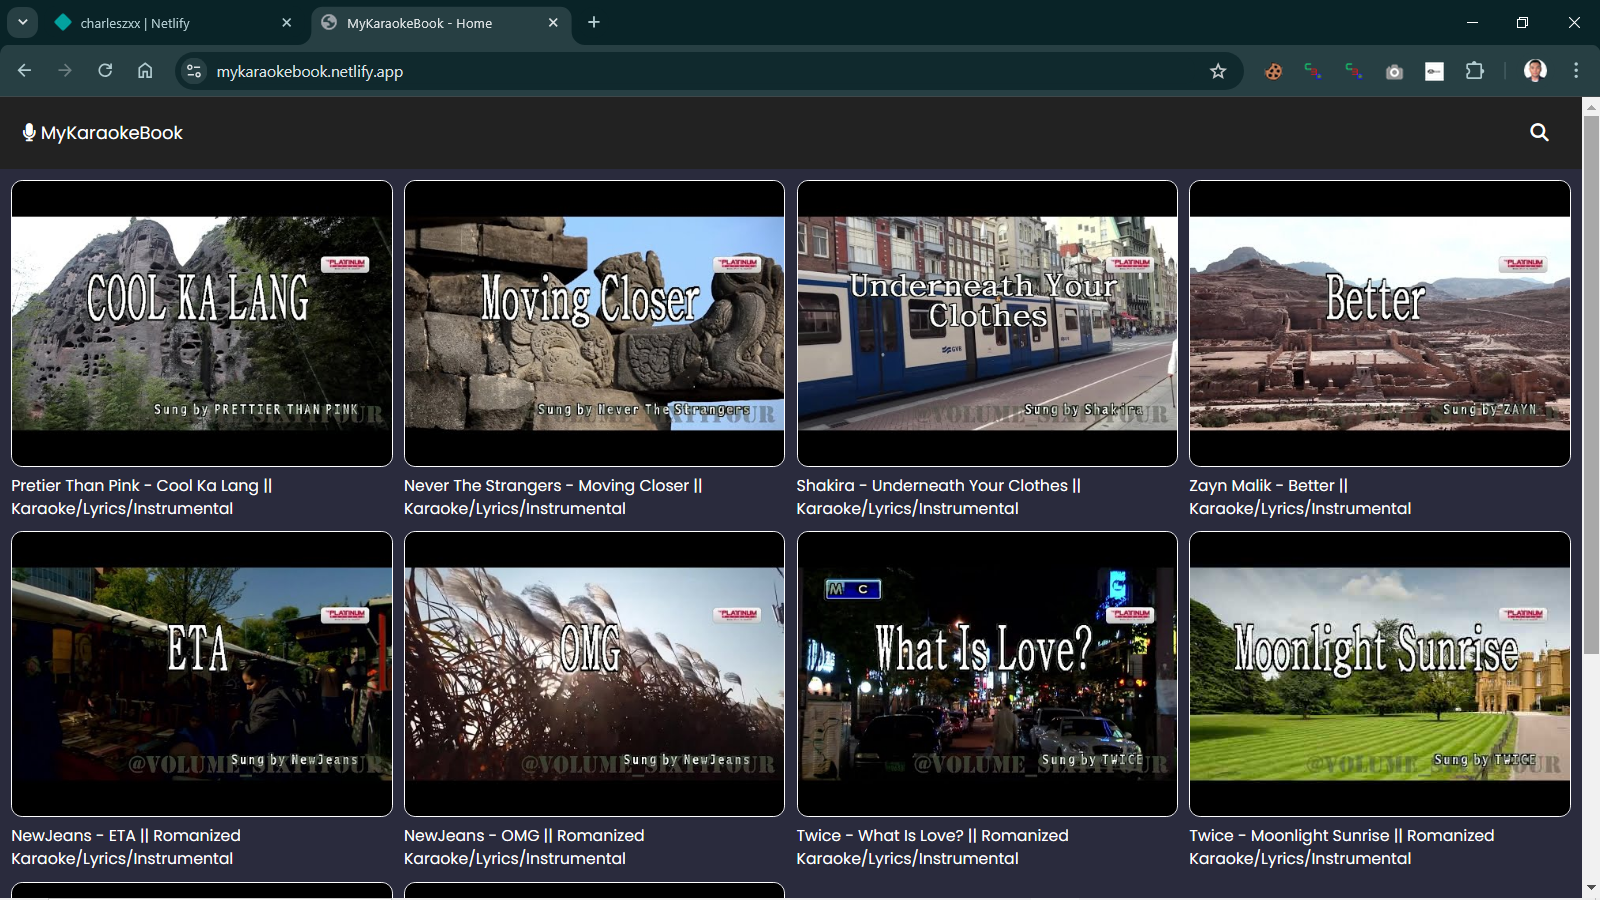Click Shakira - Underneath Your Clothes title
The height and width of the screenshot is (900, 1600).
point(939,497)
